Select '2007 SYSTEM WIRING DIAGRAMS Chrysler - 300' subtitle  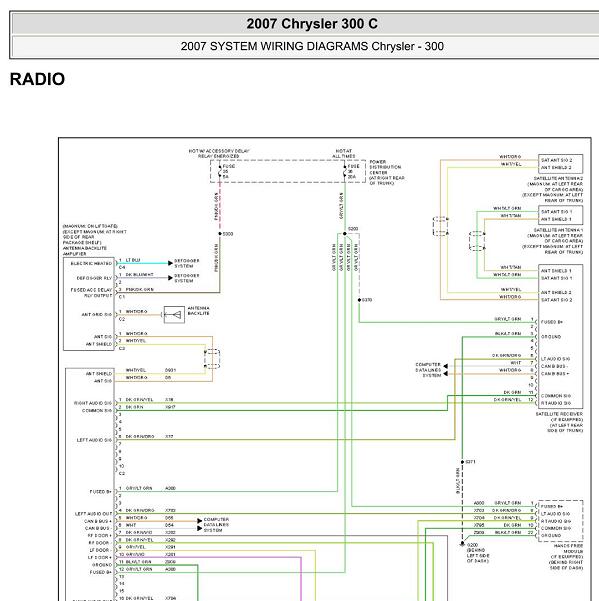pyautogui.click(x=312, y=46)
